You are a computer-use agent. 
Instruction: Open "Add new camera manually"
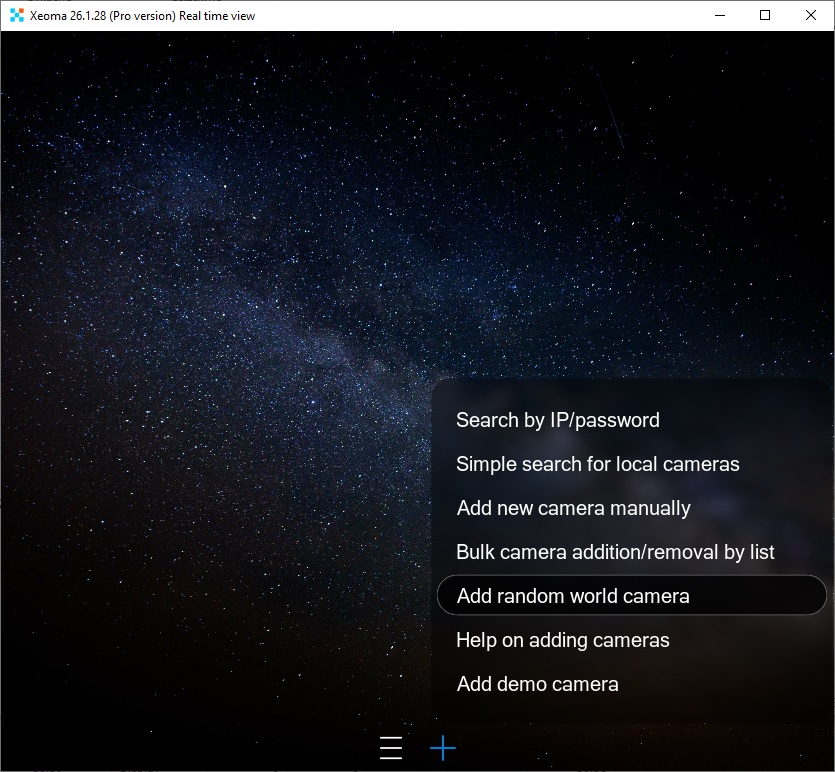pos(573,508)
